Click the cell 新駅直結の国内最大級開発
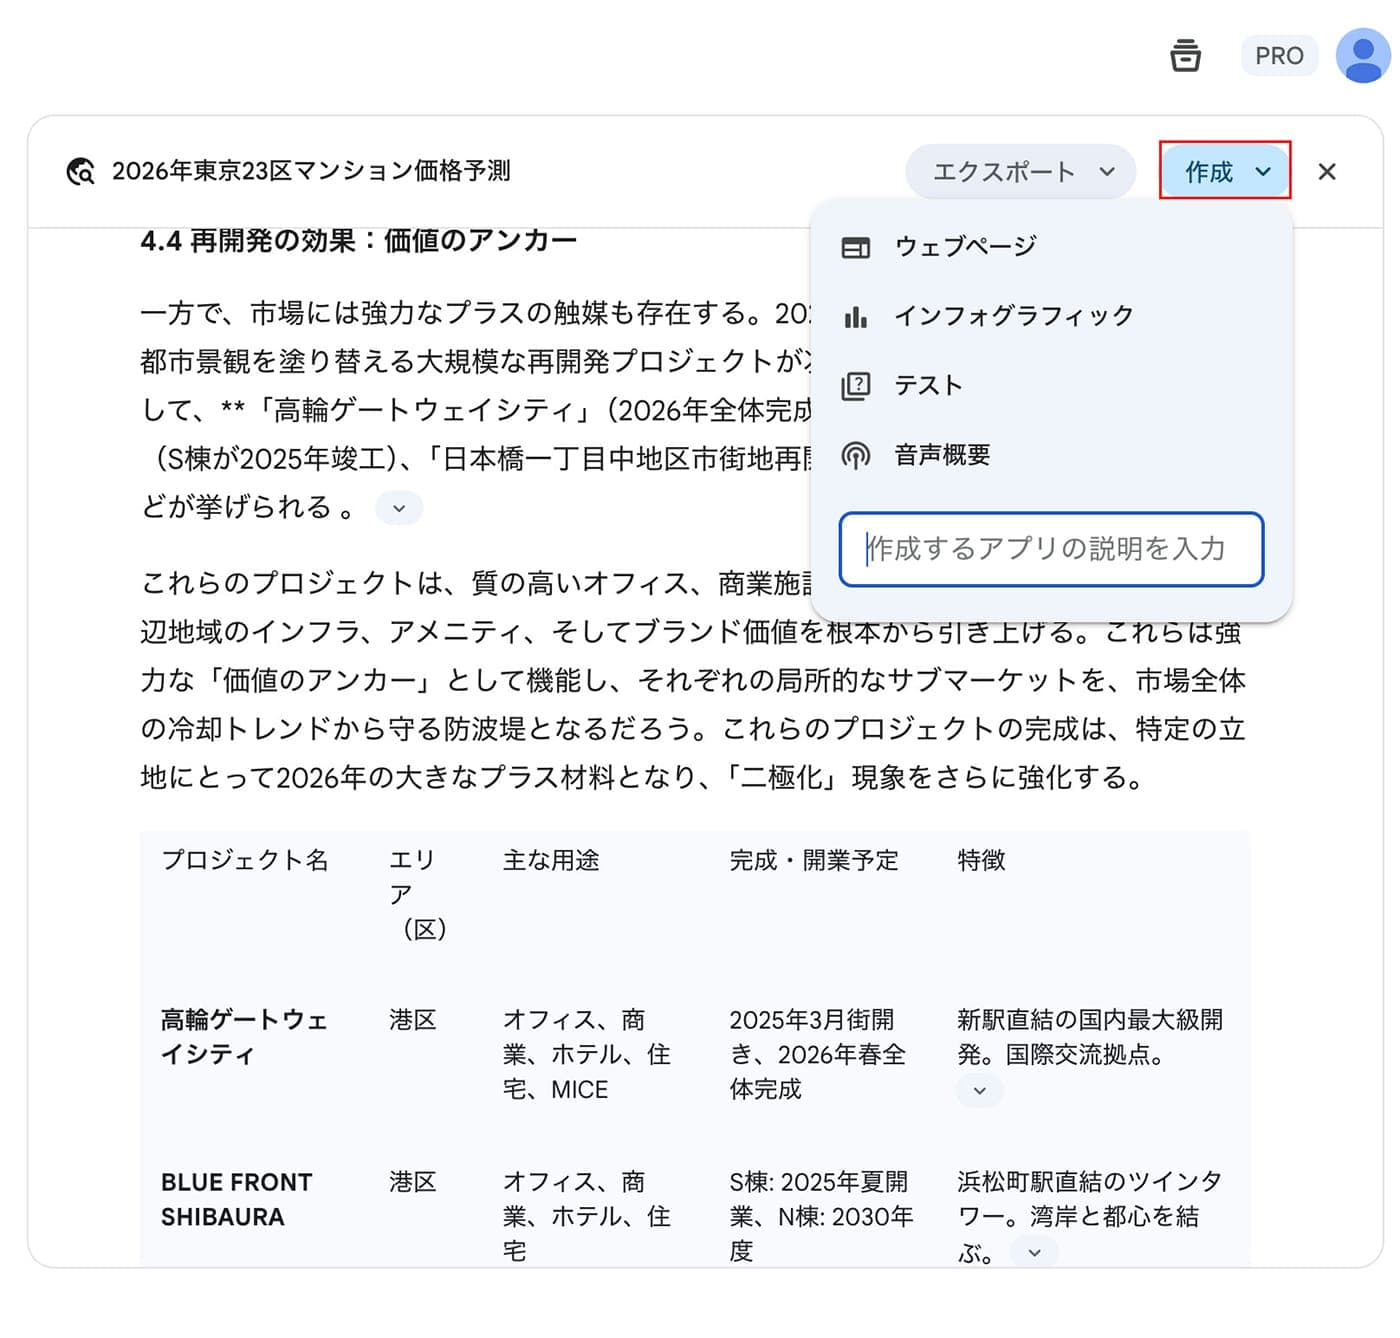The image size is (1400, 1338). 1090,1037
